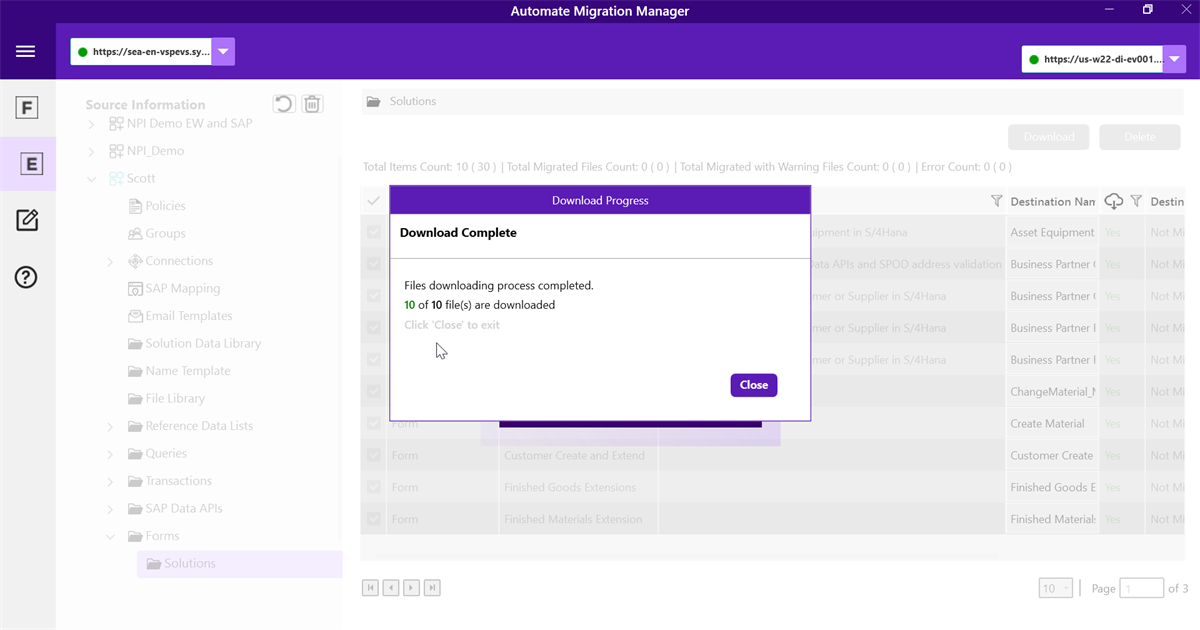The height and width of the screenshot is (630, 1200).
Task: Select the F sidebar icon
Action: tap(27, 108)
